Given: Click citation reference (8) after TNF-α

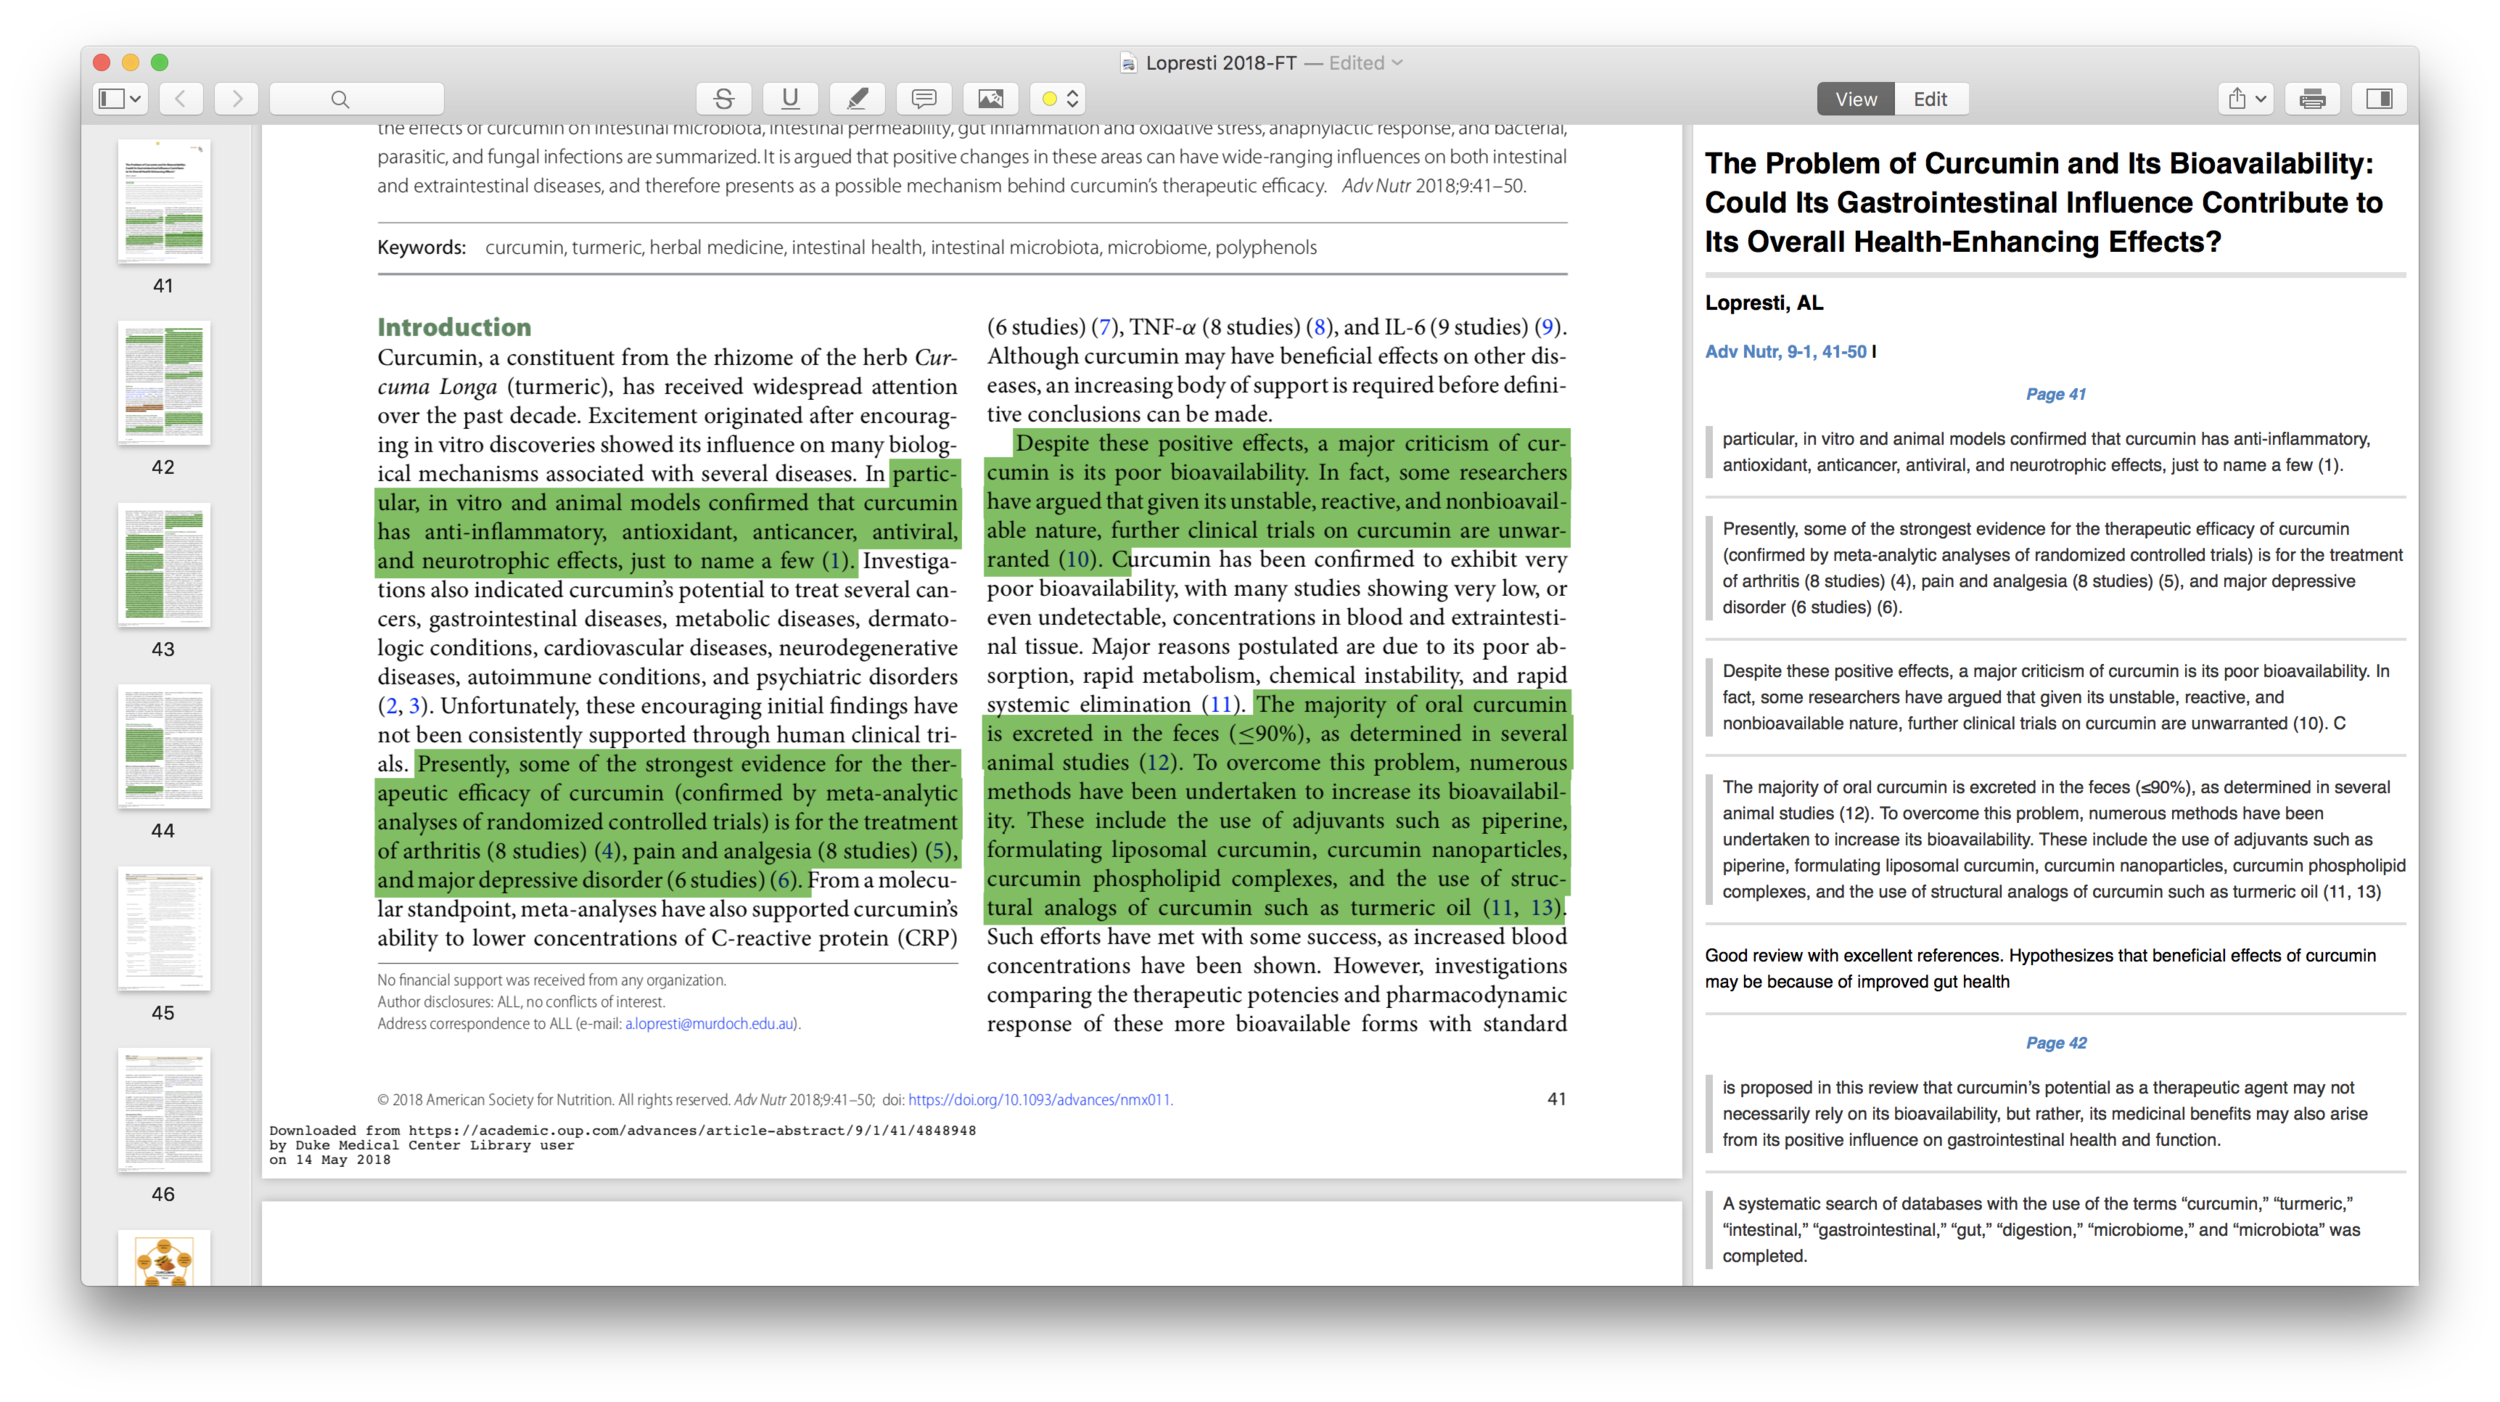Looking at the screenshot, I should [x=1320, y=327].
